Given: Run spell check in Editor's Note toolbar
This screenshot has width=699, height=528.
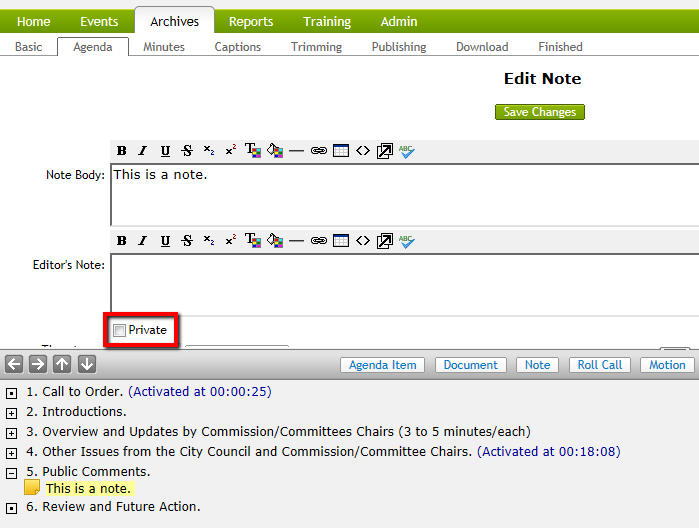Looking at the screenshot, I should point(407,241).
